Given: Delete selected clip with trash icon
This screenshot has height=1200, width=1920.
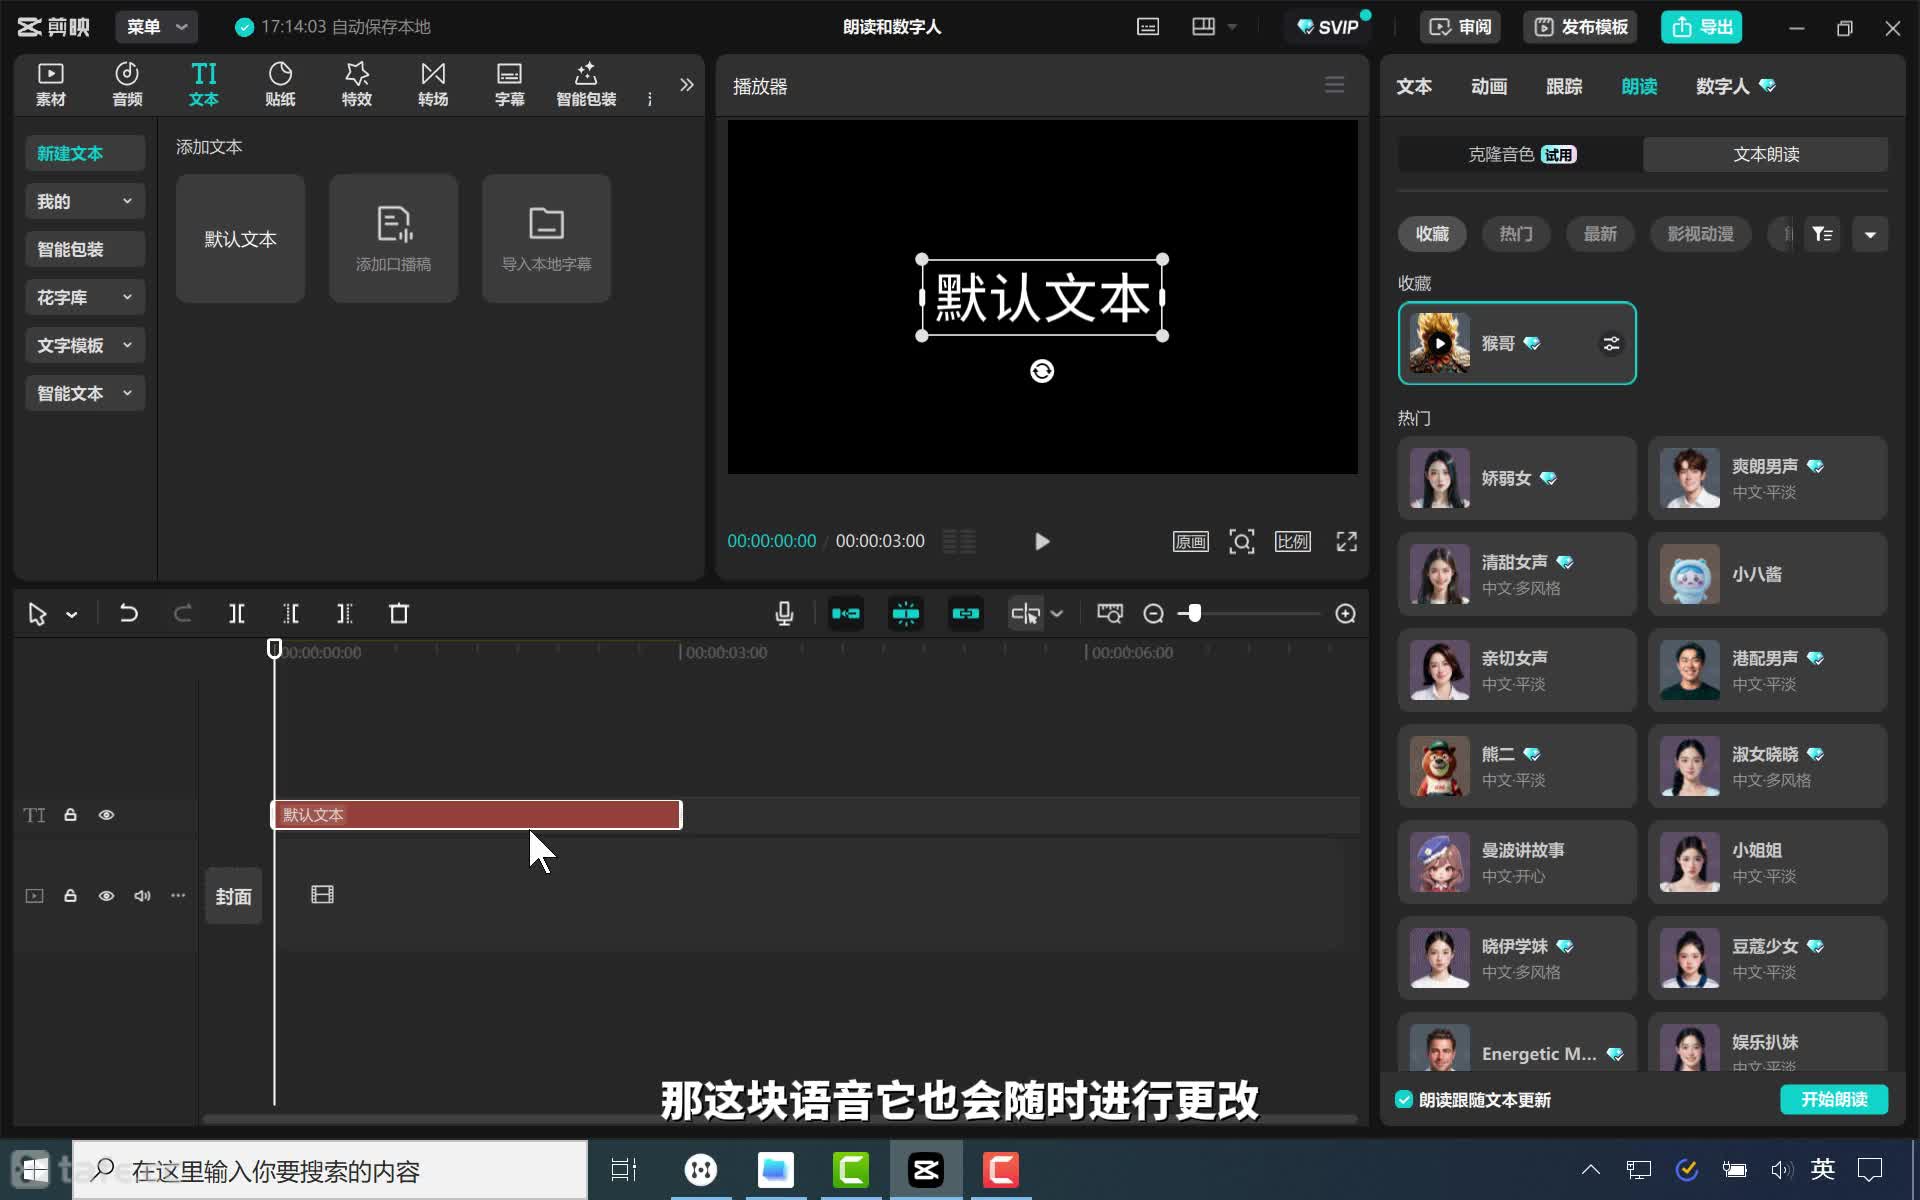Looking at the screenshot, I should [399, 613].
